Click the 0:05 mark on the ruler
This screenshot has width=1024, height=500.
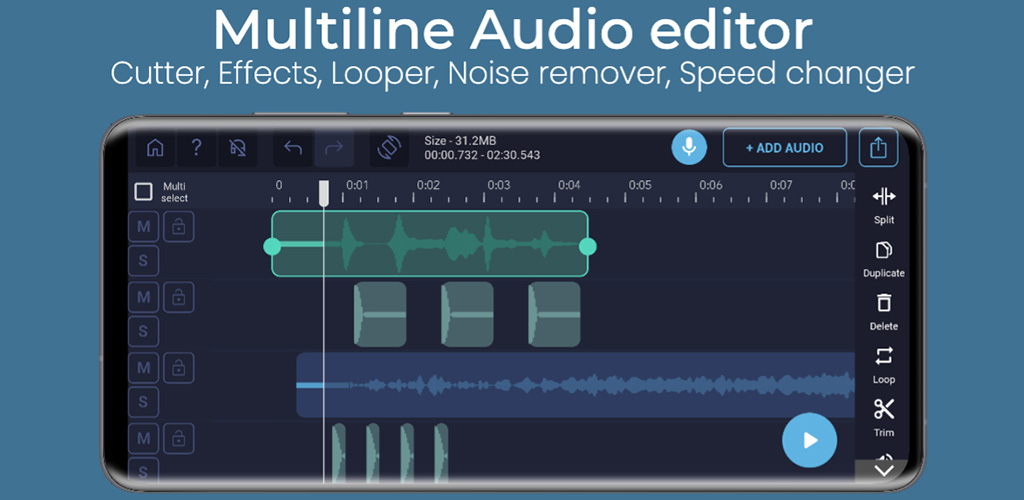(640, 185)
